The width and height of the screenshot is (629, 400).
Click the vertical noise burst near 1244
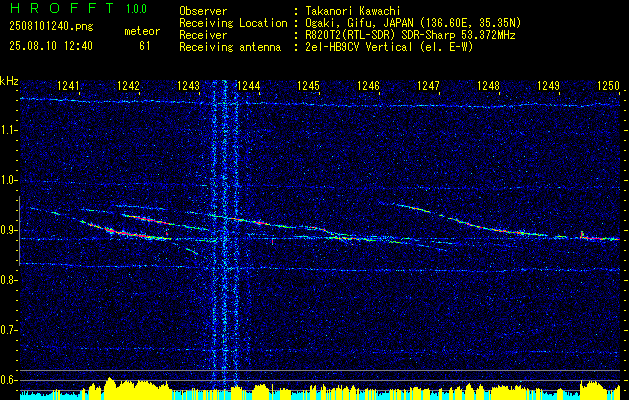click(x=225, y=233)
